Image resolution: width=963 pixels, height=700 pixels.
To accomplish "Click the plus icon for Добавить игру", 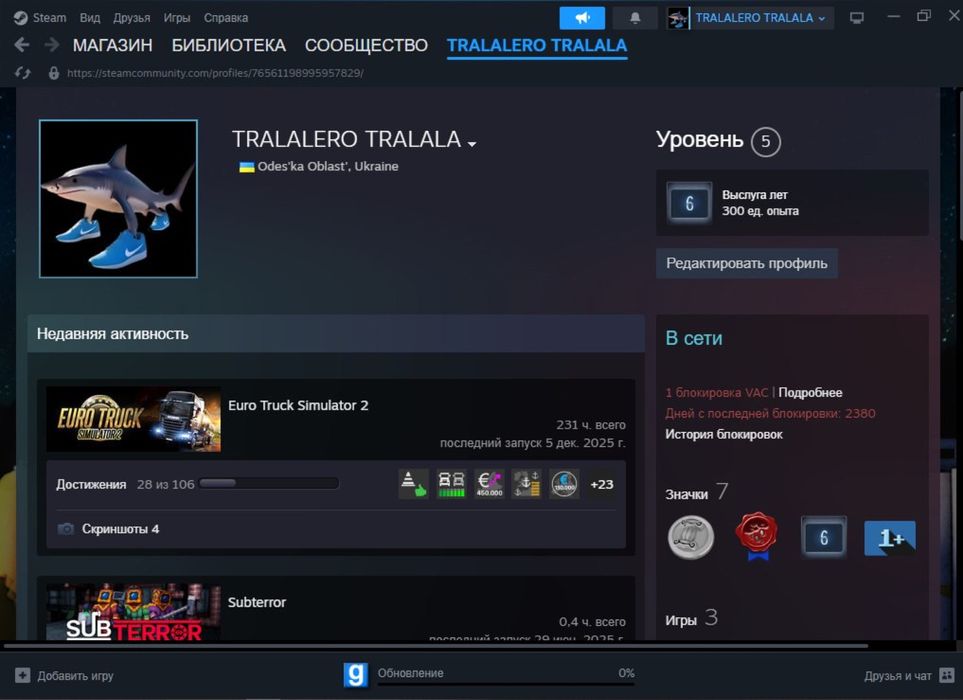I will (23, 675).
